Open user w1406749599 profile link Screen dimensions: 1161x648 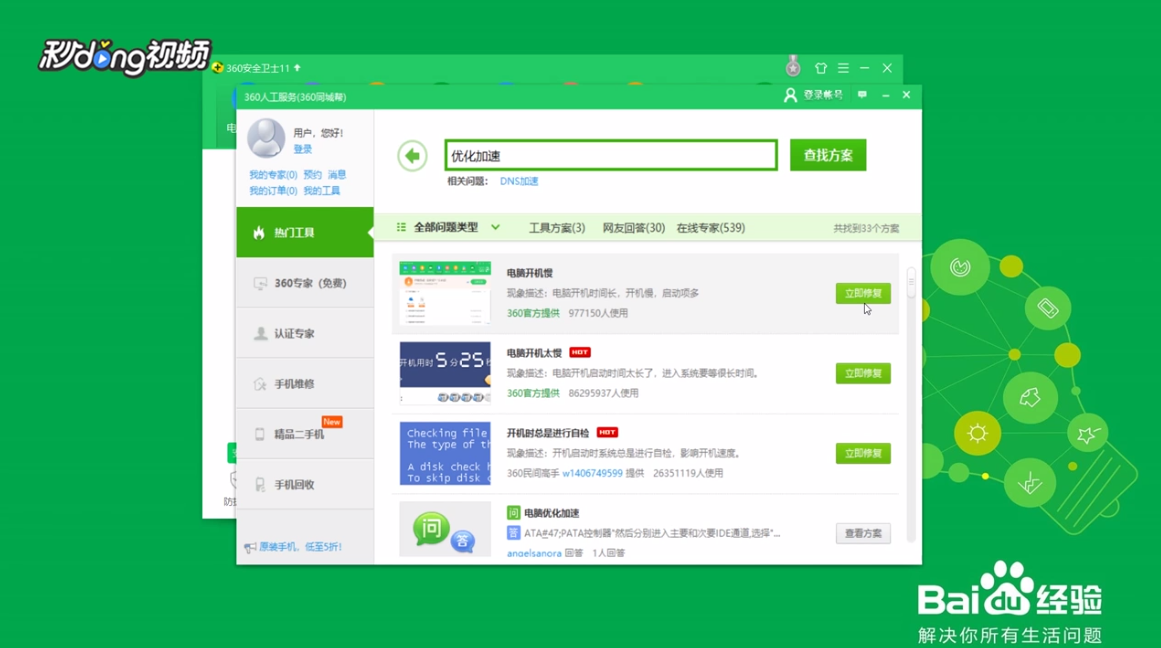click(x=592, y=473)
